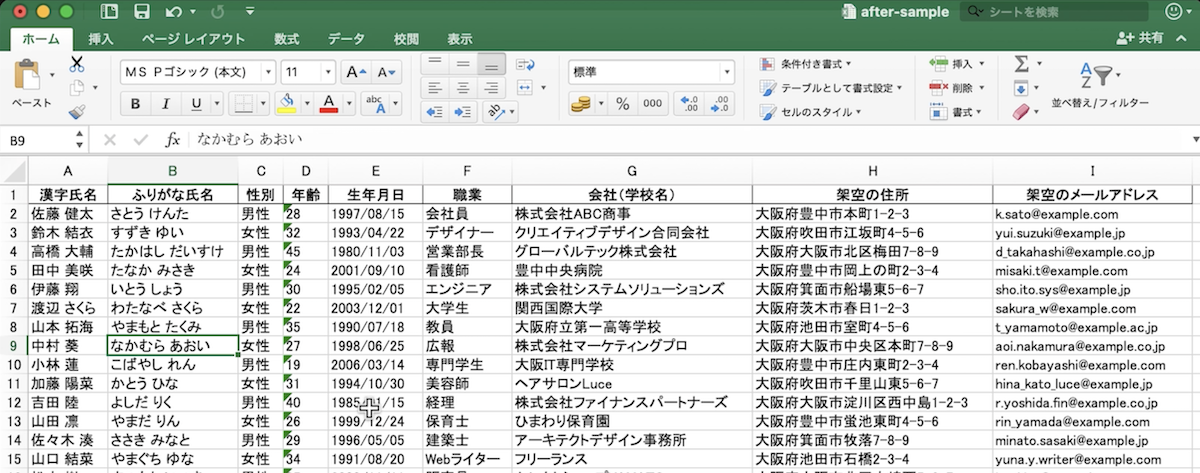Click the AutoSum sigma icon
This screenshot has height=473, width=1200.
[1021, 63]
